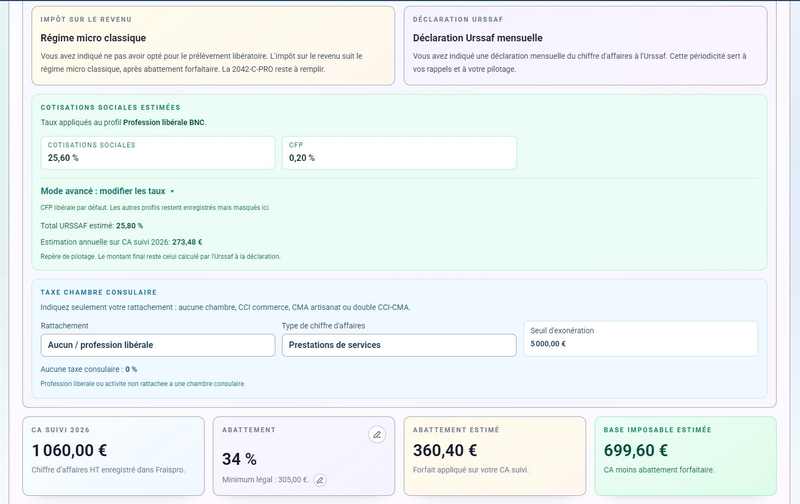Click the CFP libérale par défaut note

(x=155, y=208)
